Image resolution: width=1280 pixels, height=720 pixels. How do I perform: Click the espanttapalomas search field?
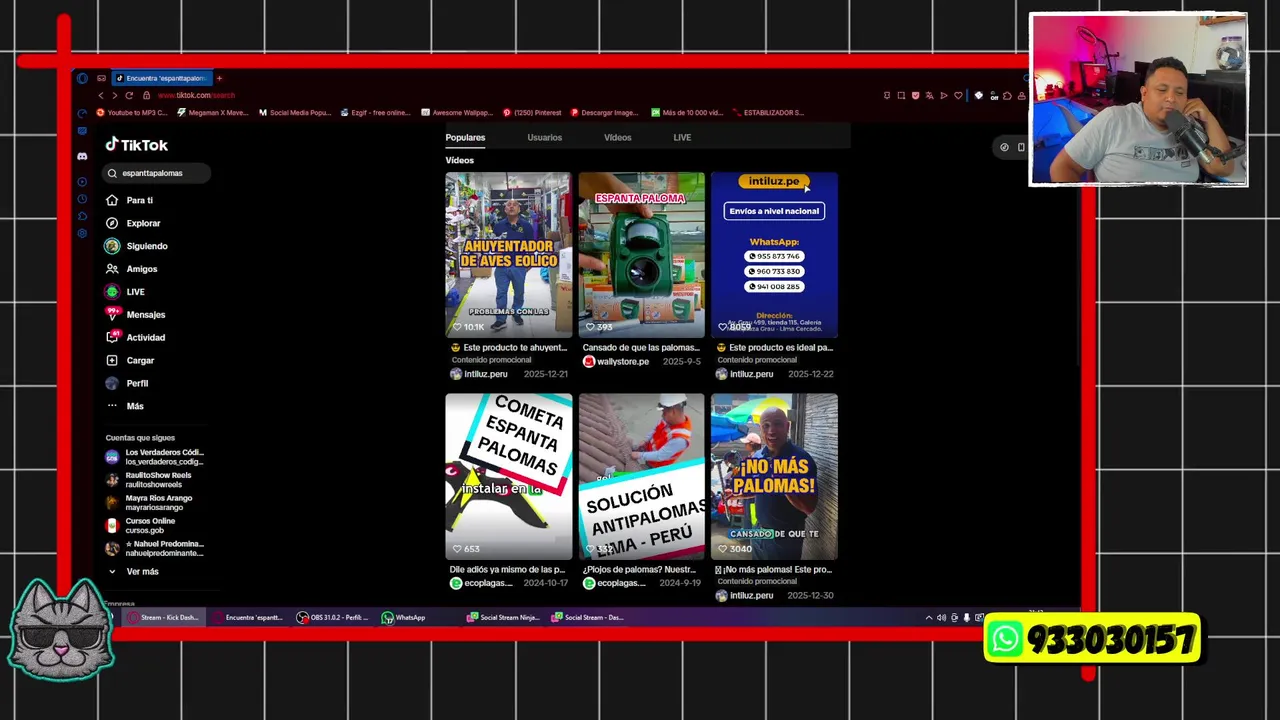[158, 173]
